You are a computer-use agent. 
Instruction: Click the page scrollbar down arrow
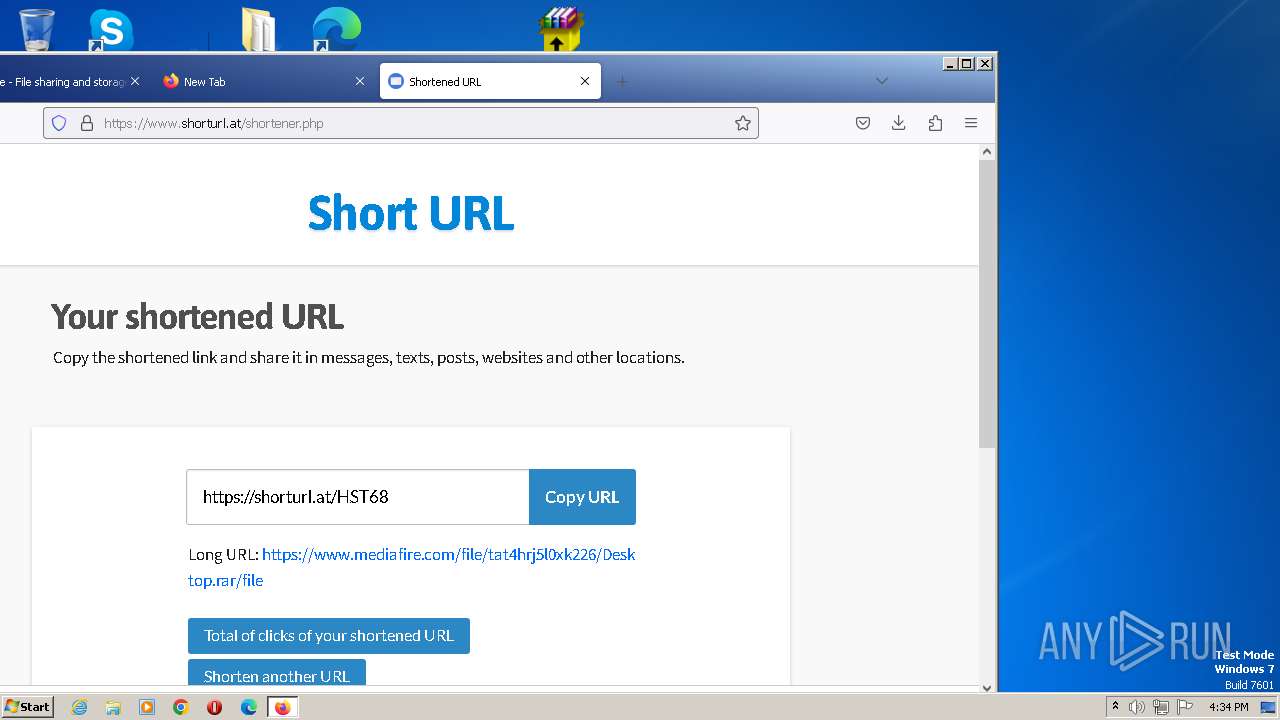(x=987, y=687)
